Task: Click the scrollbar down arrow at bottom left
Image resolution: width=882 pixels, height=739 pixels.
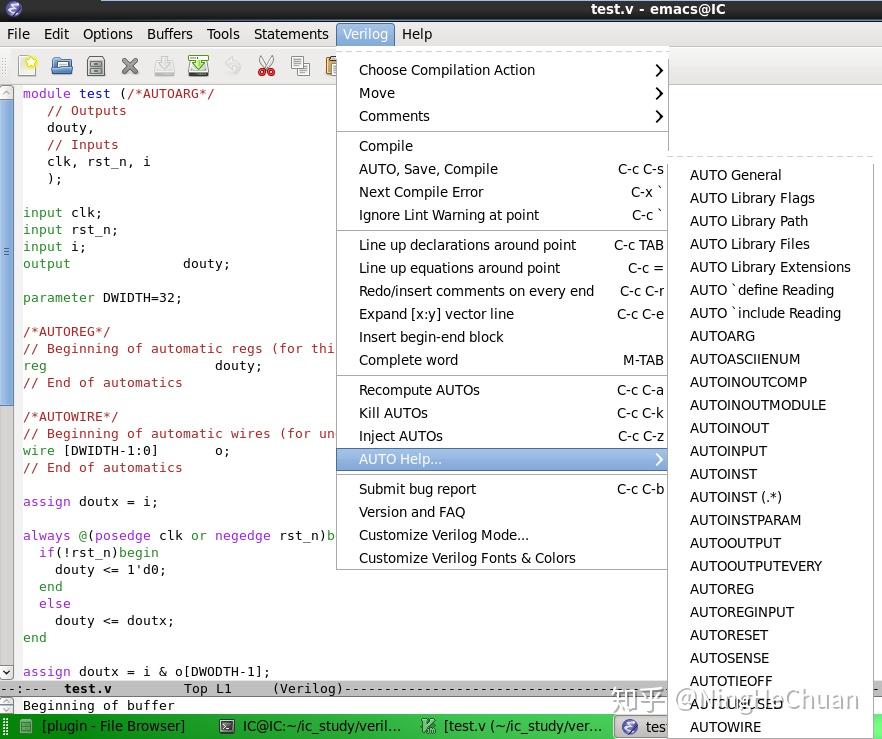Action: 7,672
